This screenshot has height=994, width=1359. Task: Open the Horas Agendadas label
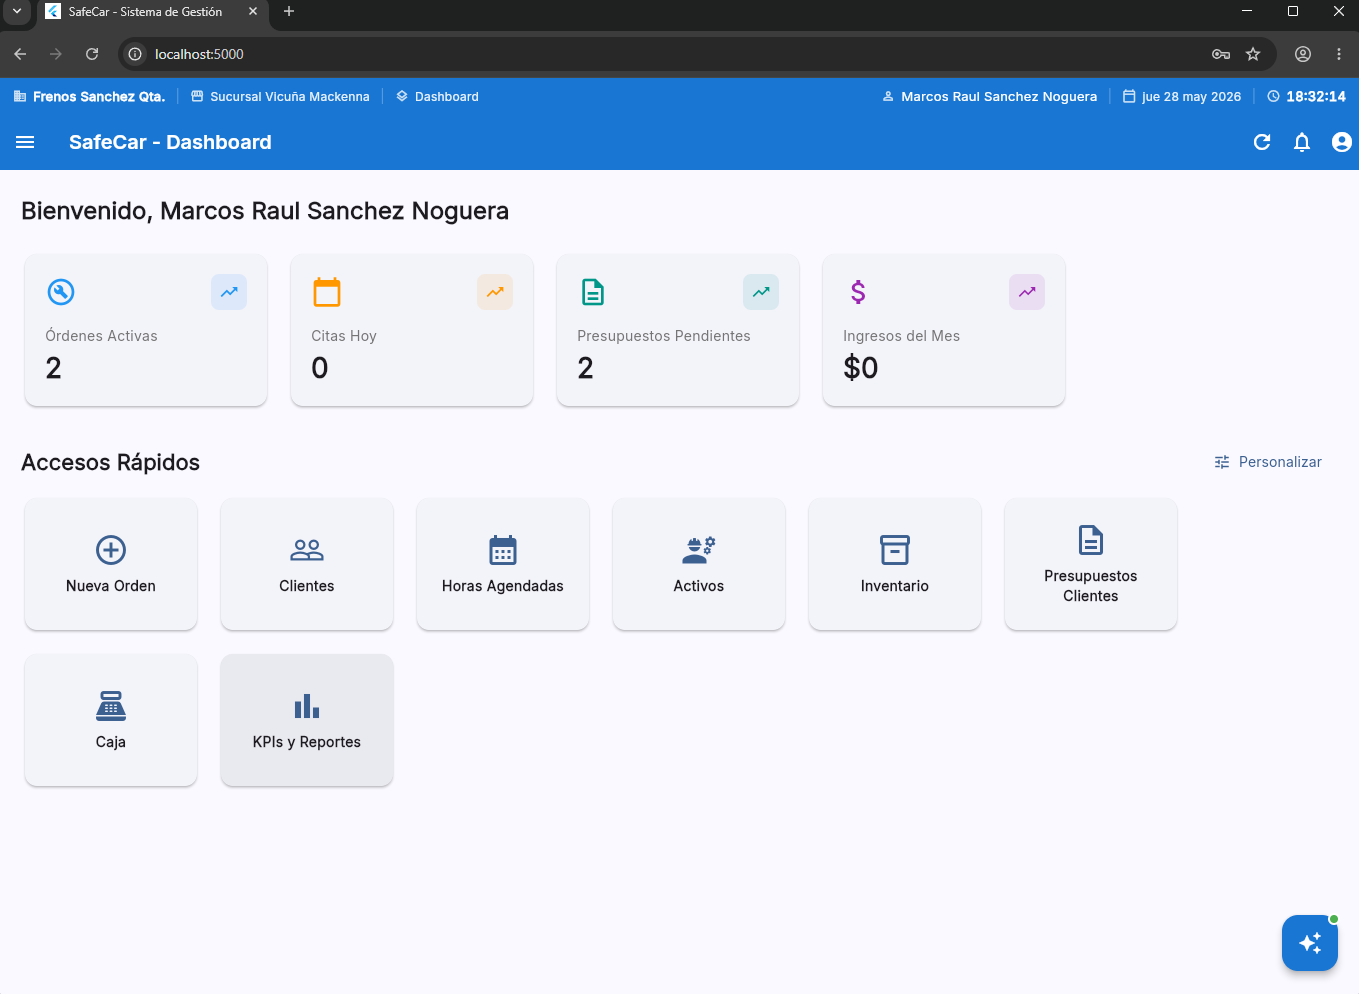tap(503, 586)
